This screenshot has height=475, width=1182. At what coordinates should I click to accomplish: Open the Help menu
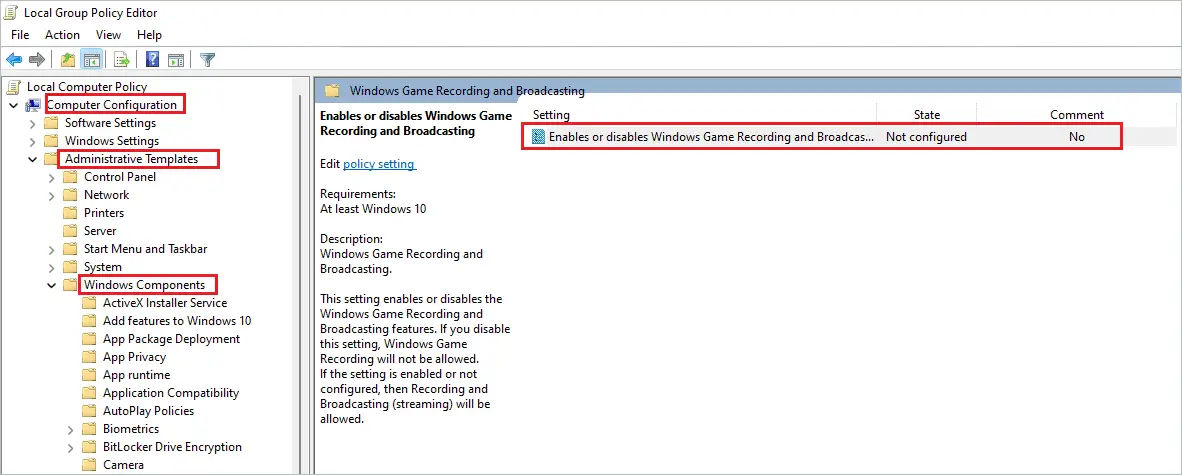[x=149, y=35]
